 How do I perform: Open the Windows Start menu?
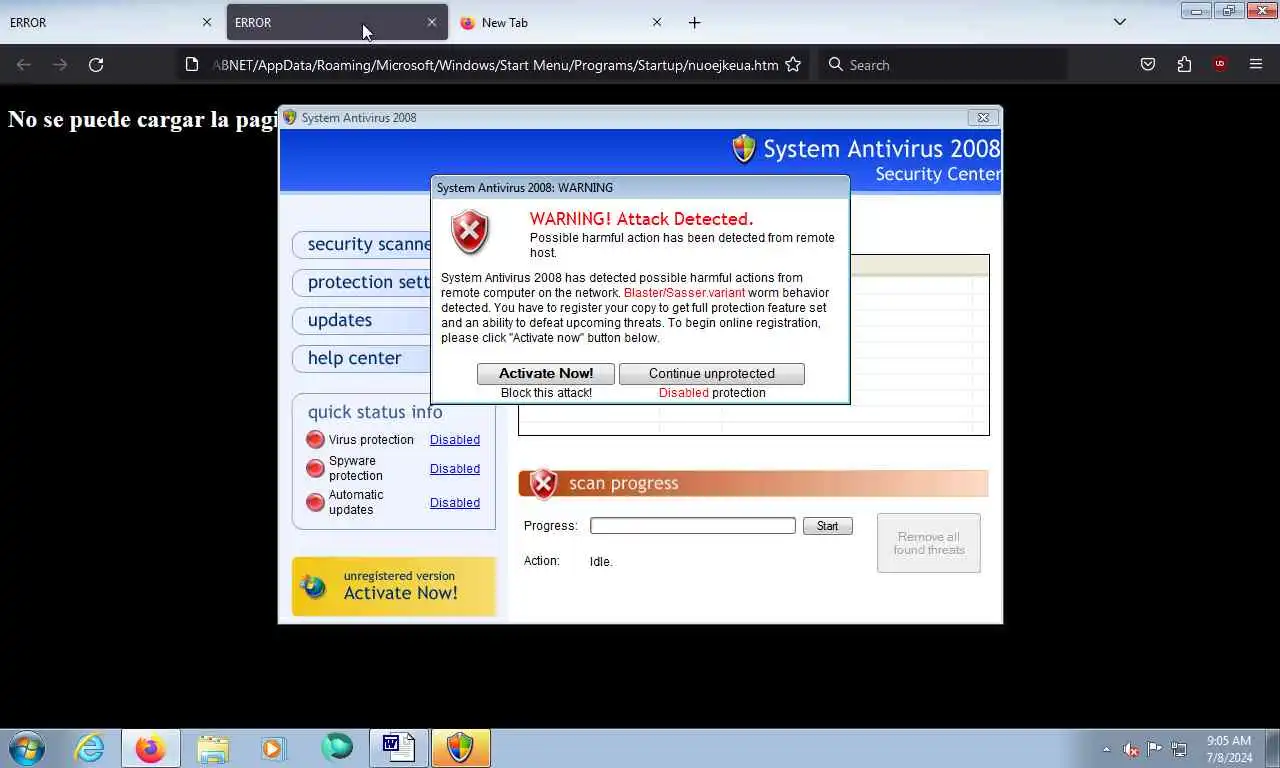click(x=26, y=748)
